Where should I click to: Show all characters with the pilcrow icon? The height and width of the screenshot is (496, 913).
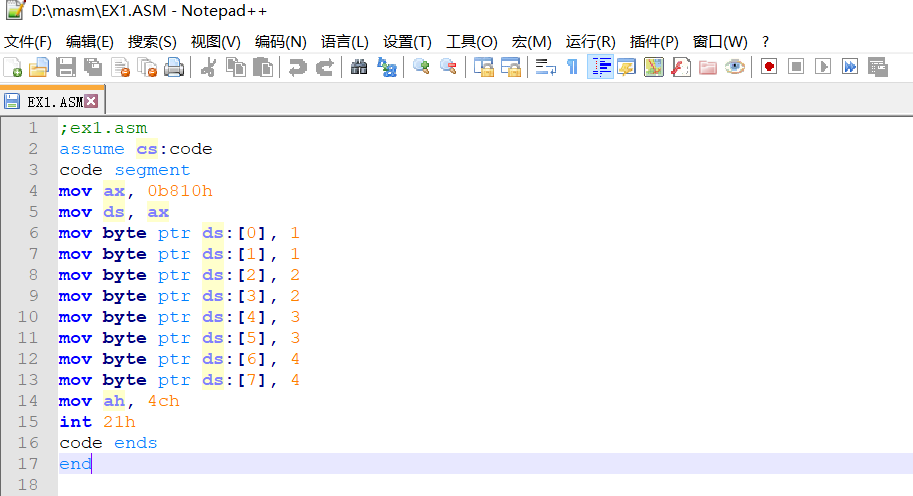(x=572, y=68)
